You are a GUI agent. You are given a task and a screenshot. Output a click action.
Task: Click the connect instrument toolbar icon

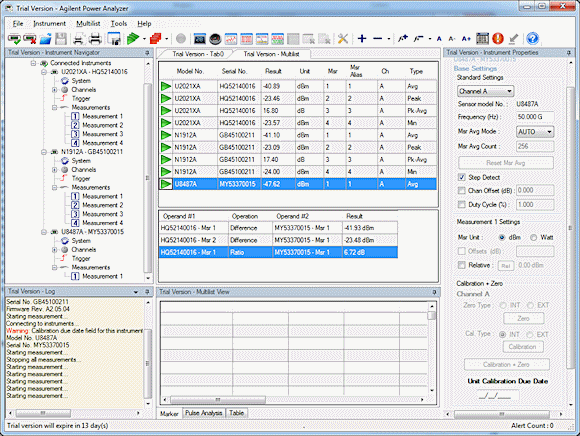click(x=14, y=38)
